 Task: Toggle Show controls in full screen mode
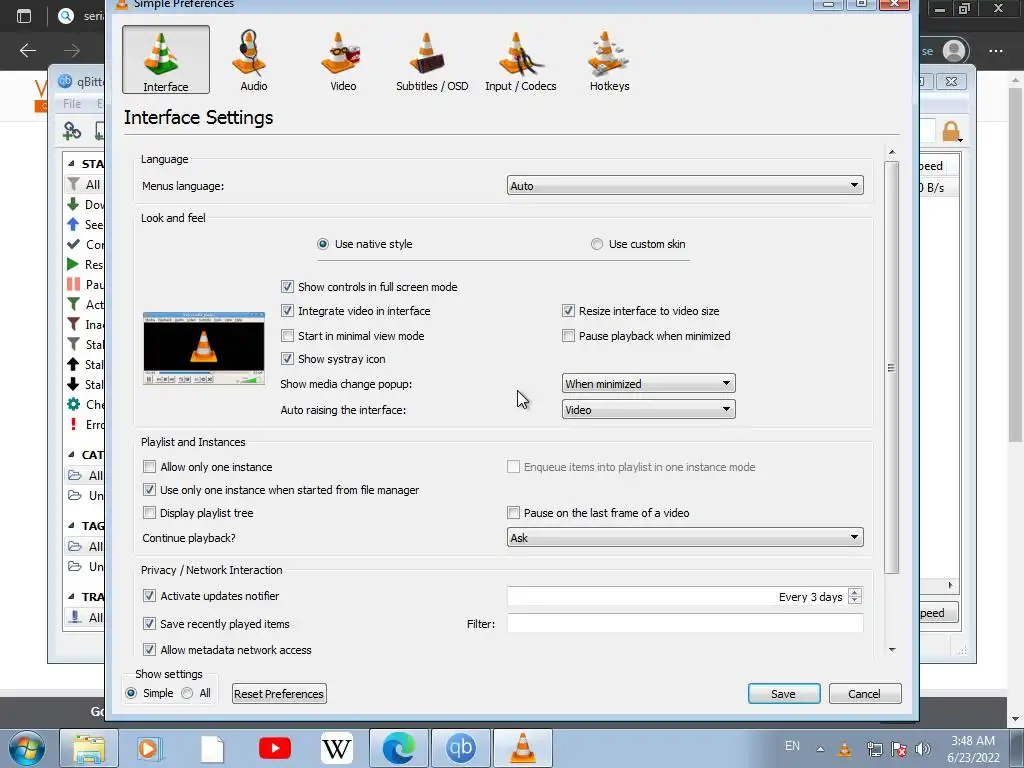[x=287, y=287]
